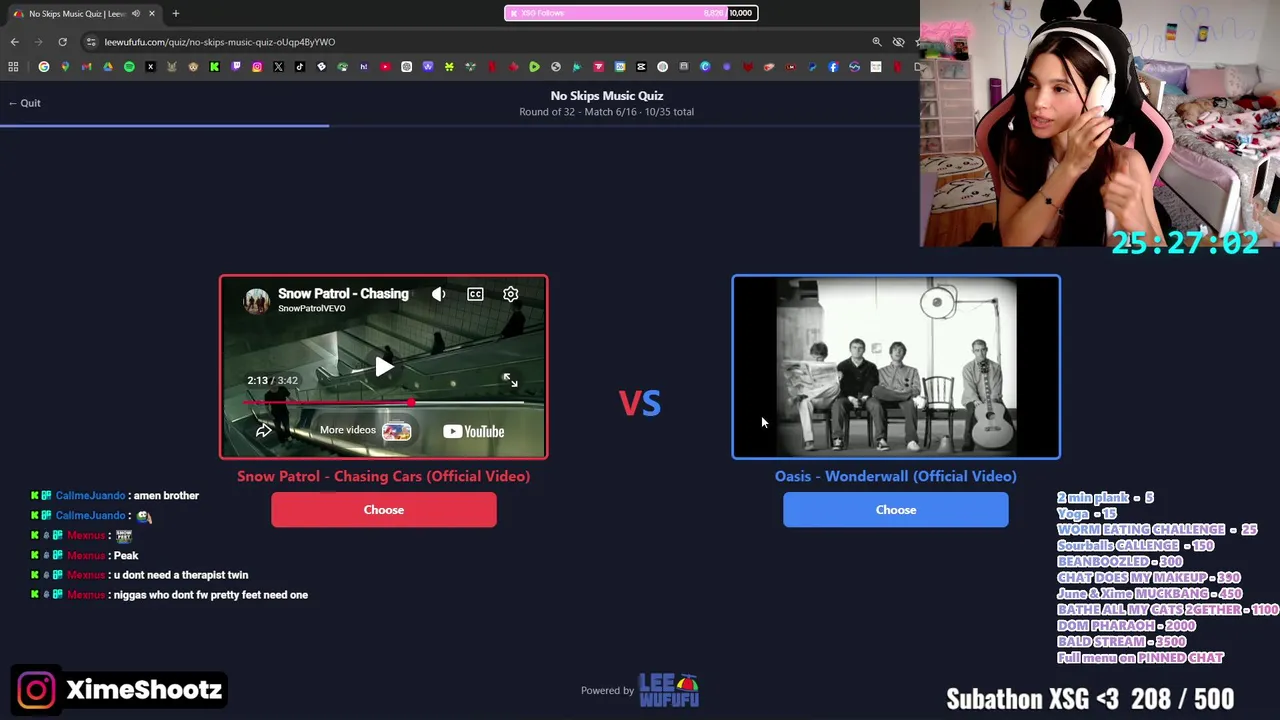Image resolution: width=1280 pixels, height=720 pixels.
Task: Open the Google Maps bookmark
Action: coord(65,67)
